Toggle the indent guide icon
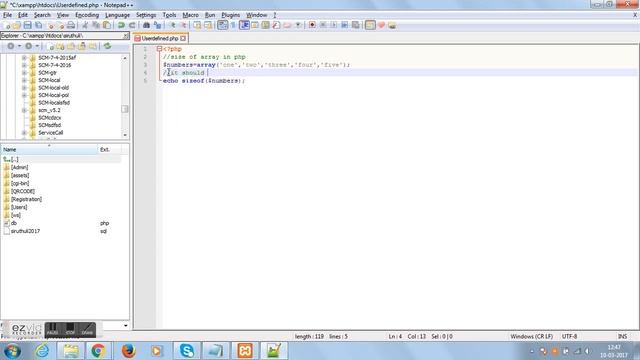Viewport: 640px width, 360px height. [244, 25]
